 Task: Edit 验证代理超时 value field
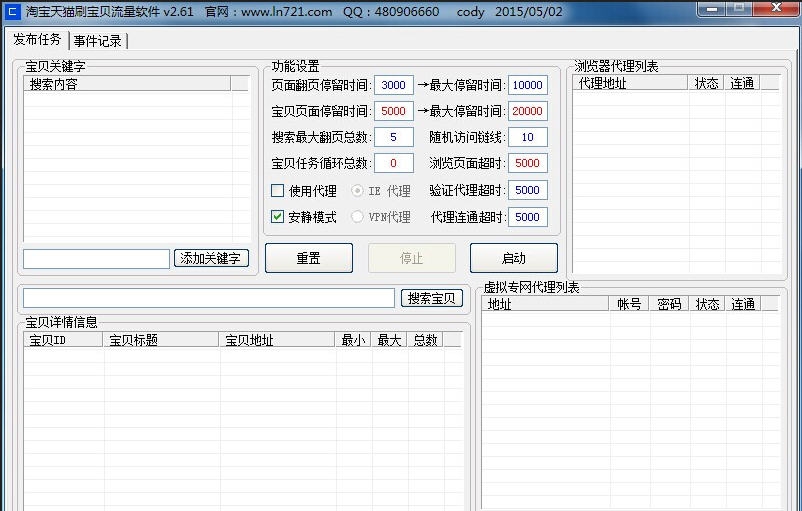tap(528, 190)
